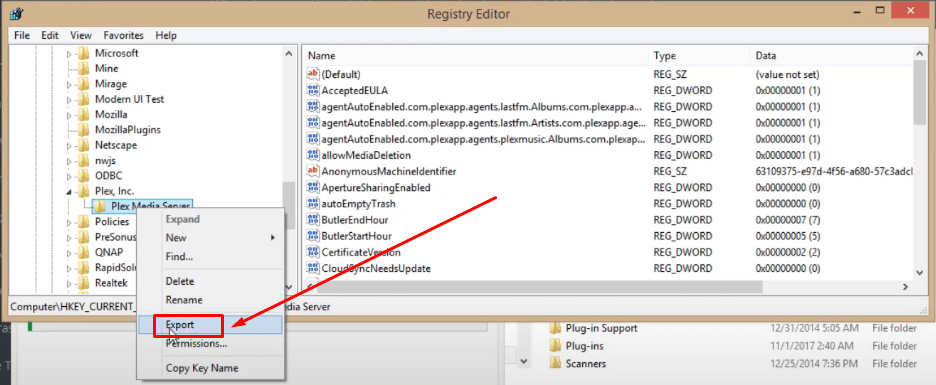Image resolution: width=936 pixels, height=385 pixels.
Task: Click the AcceptedEULA DWORD value icon
Action: point(313,91)
